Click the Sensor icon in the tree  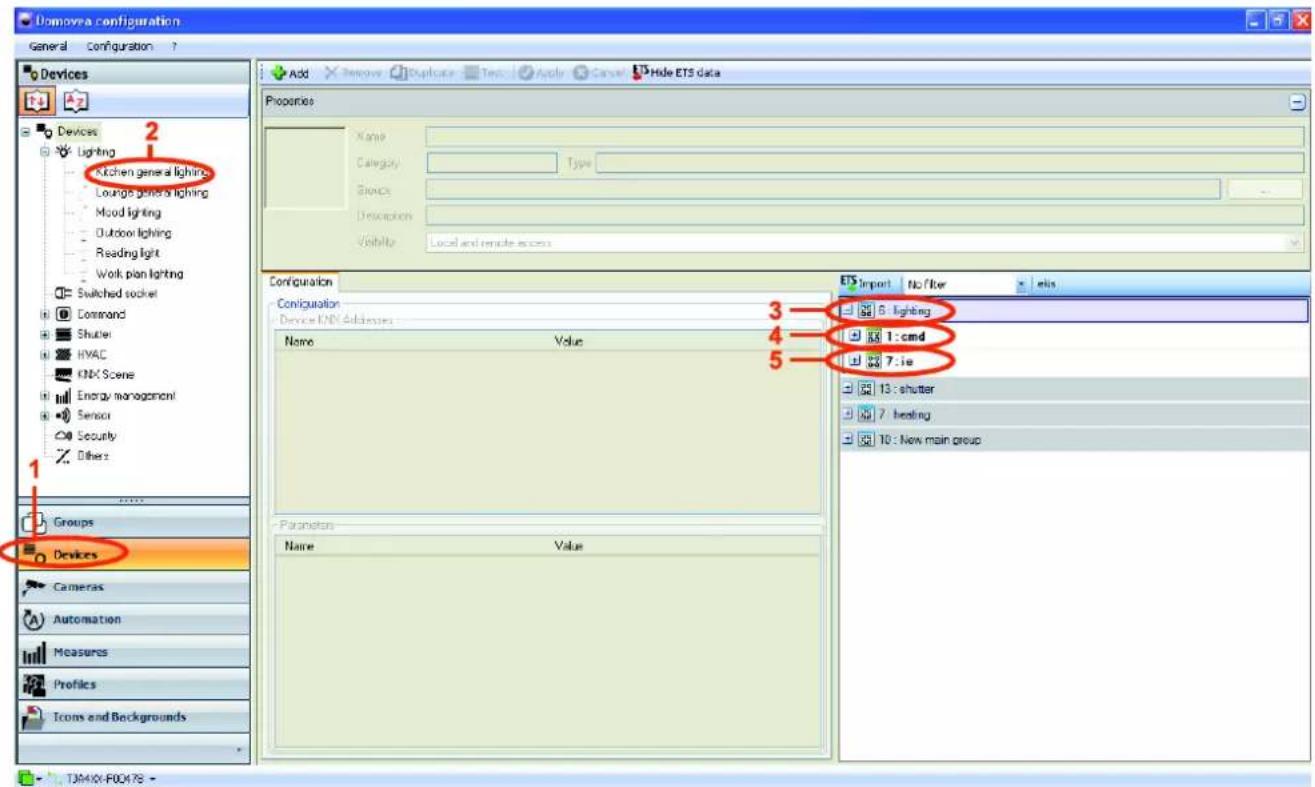click(x=62, y=416)
